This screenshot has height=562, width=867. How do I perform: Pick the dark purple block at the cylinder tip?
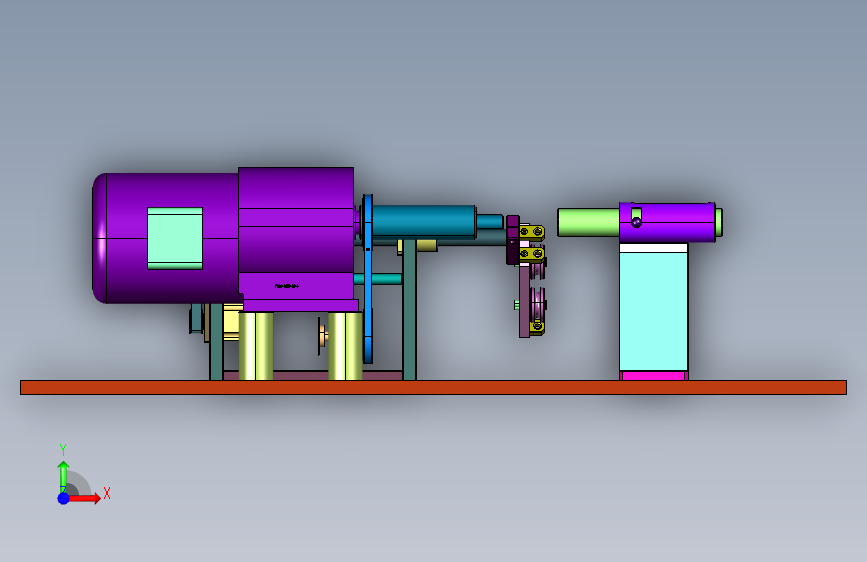coord(513,240)
